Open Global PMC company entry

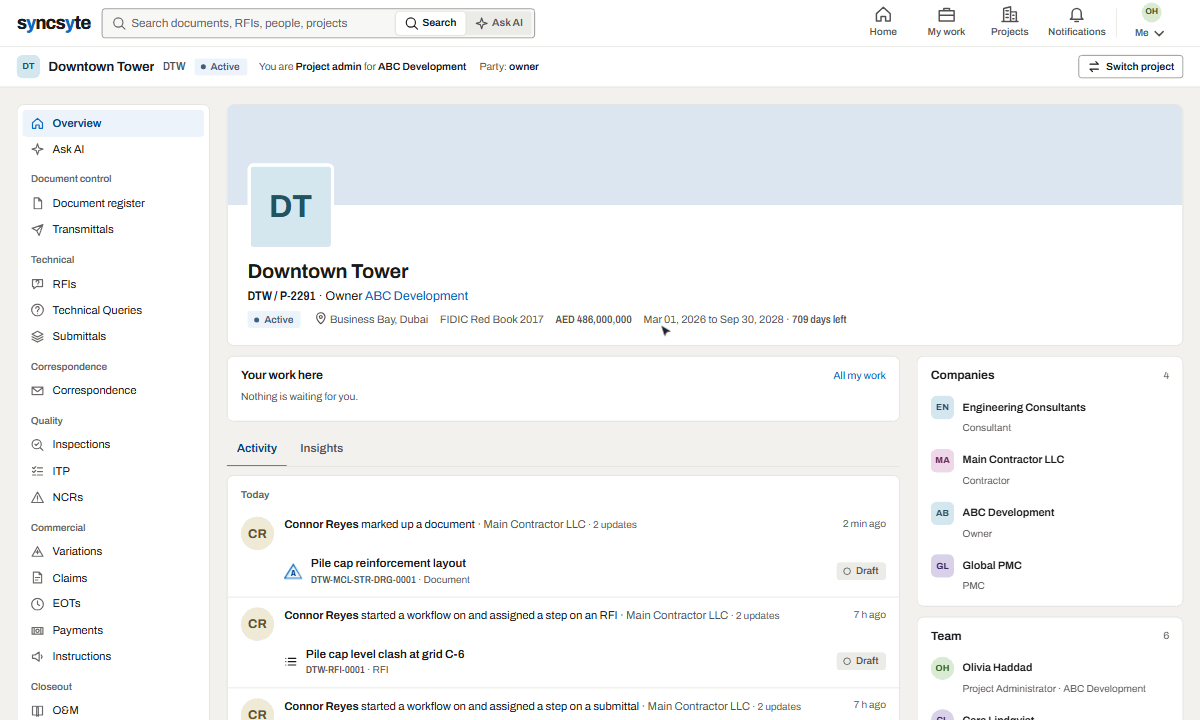click(1050, 574)
